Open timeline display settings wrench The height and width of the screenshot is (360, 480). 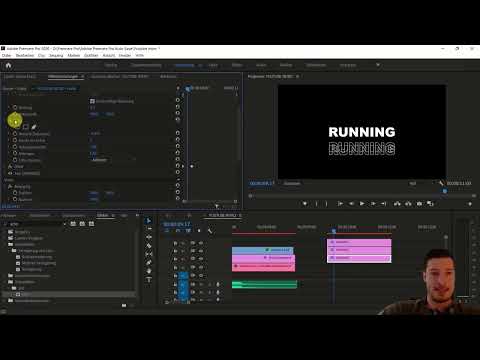click(210, 231)
